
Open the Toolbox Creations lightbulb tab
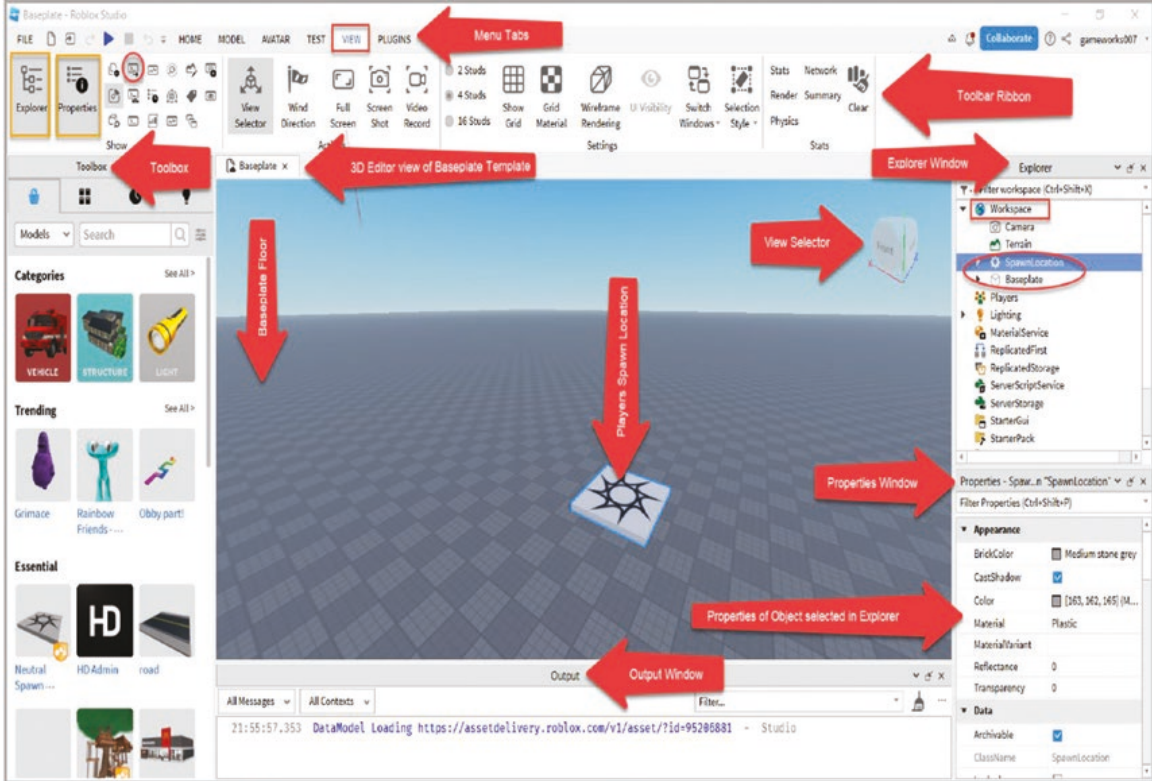point(186,196)
